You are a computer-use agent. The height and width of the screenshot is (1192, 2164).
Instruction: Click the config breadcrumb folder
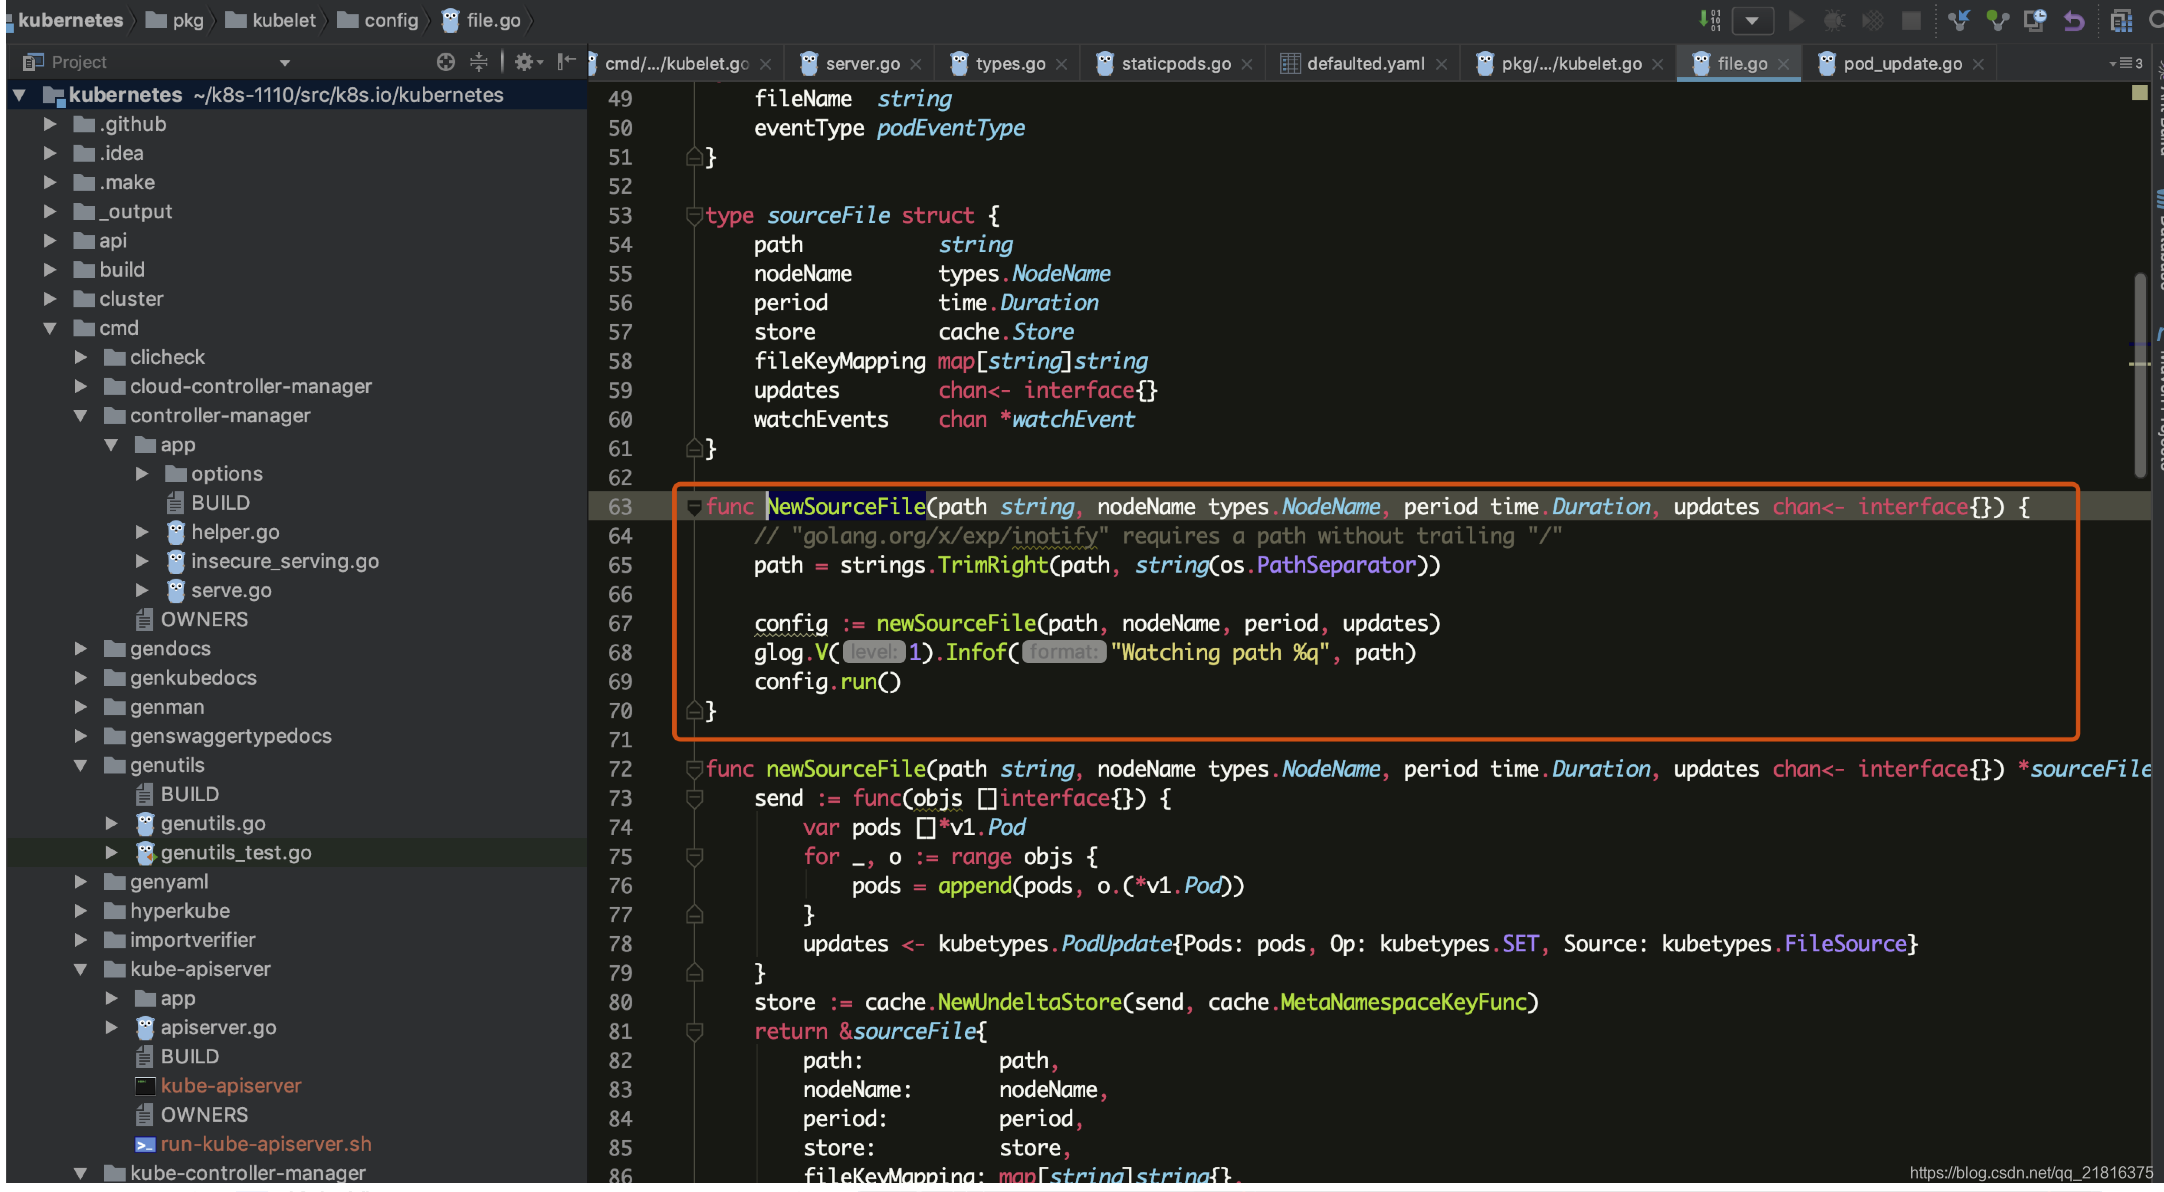[378, 20]
